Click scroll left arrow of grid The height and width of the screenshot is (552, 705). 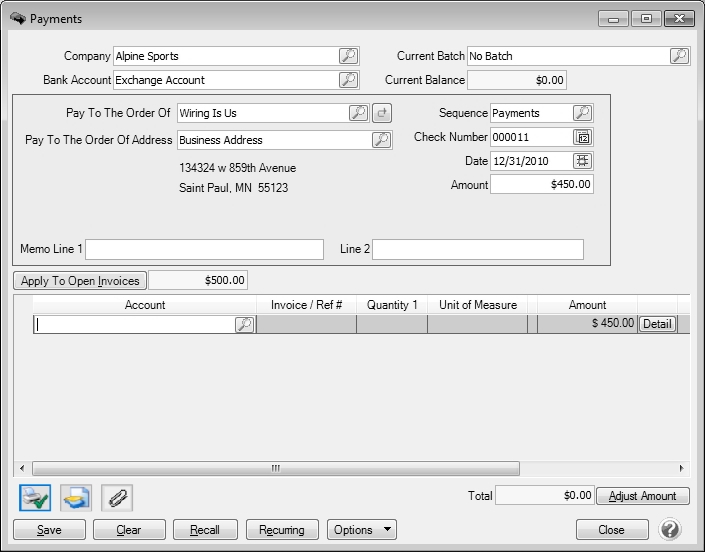(x=22, y=468)
